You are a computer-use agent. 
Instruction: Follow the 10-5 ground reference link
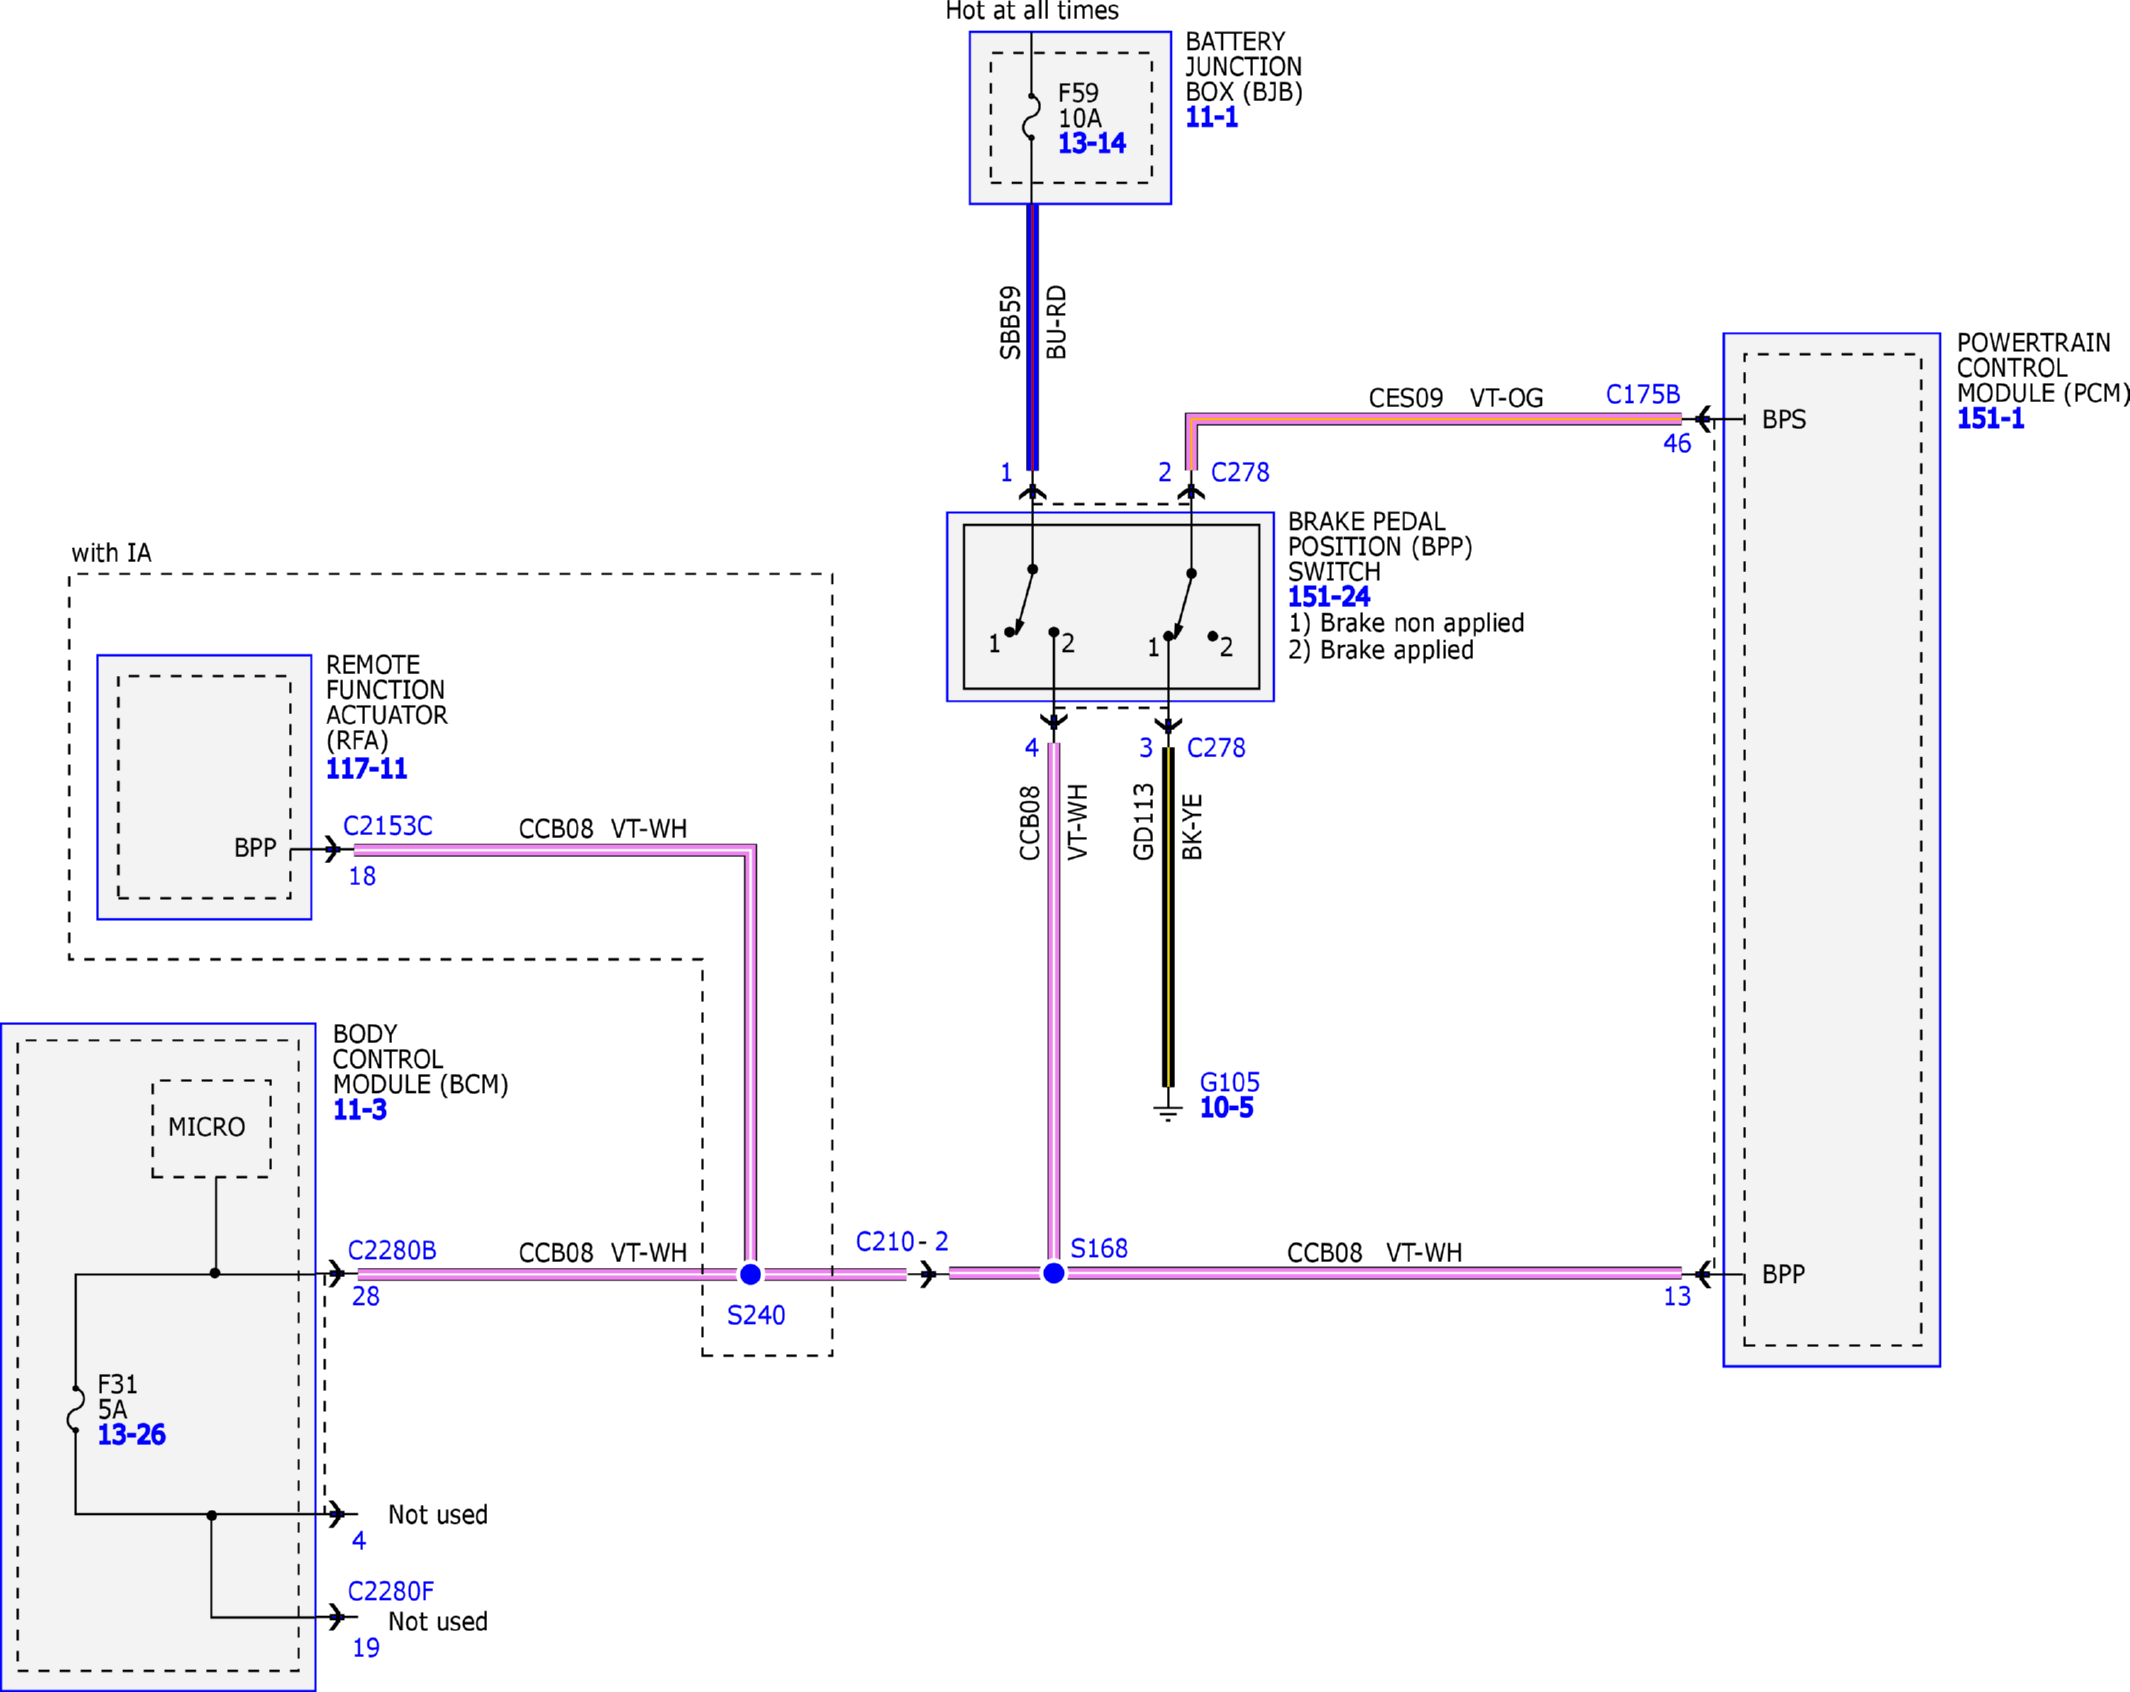(x=1227, y=1108)
